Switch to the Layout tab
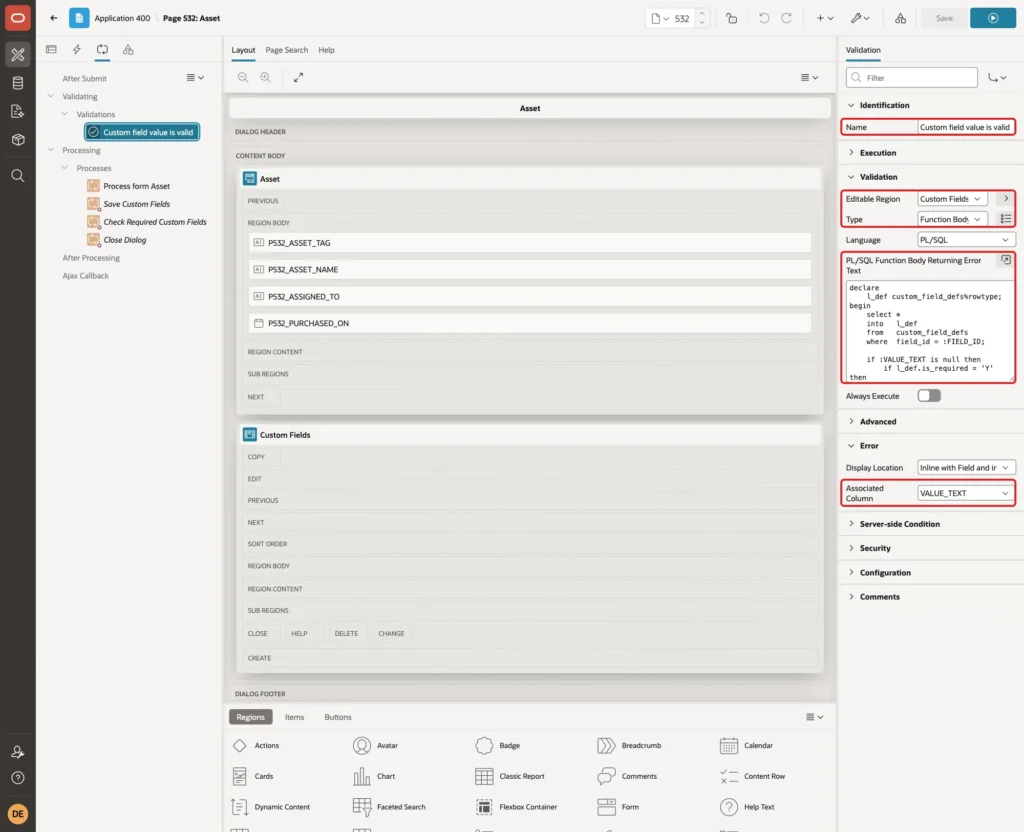 click(x=243, y=50)
